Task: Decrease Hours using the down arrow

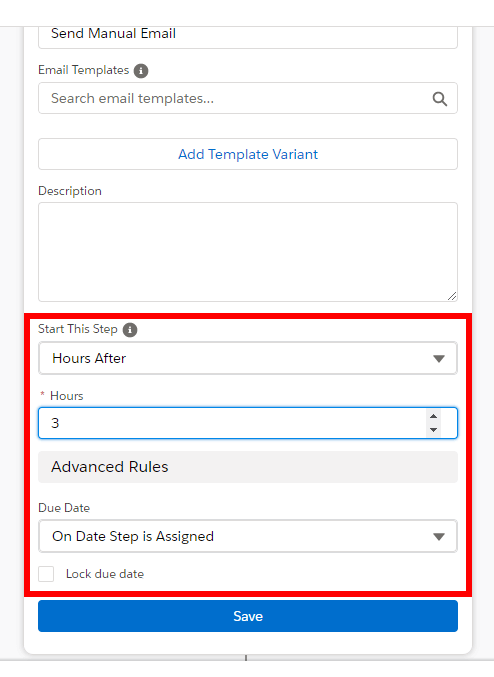Action: click(434, 430)
